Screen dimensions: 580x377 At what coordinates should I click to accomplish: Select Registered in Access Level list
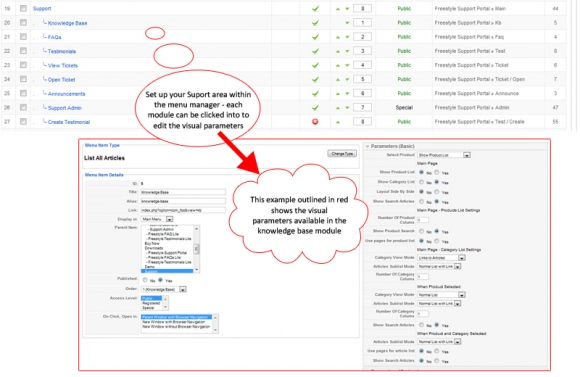tap(151, 303)
